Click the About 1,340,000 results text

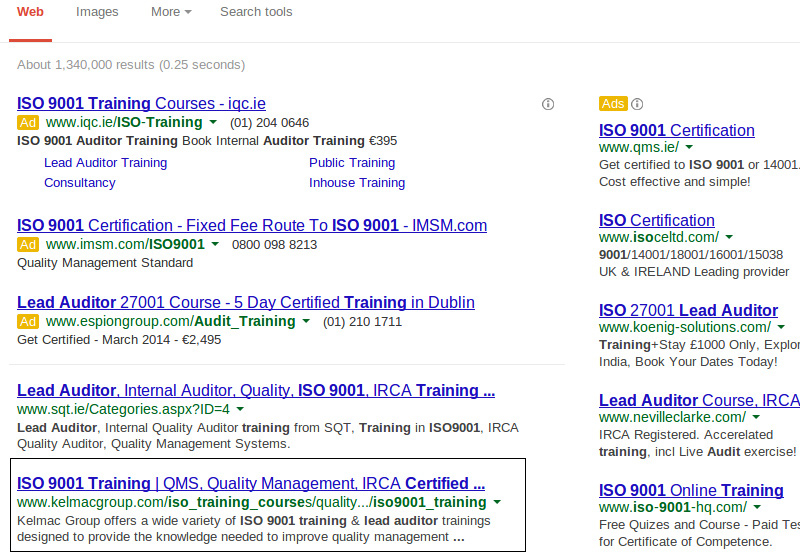(x=131, y=65)
